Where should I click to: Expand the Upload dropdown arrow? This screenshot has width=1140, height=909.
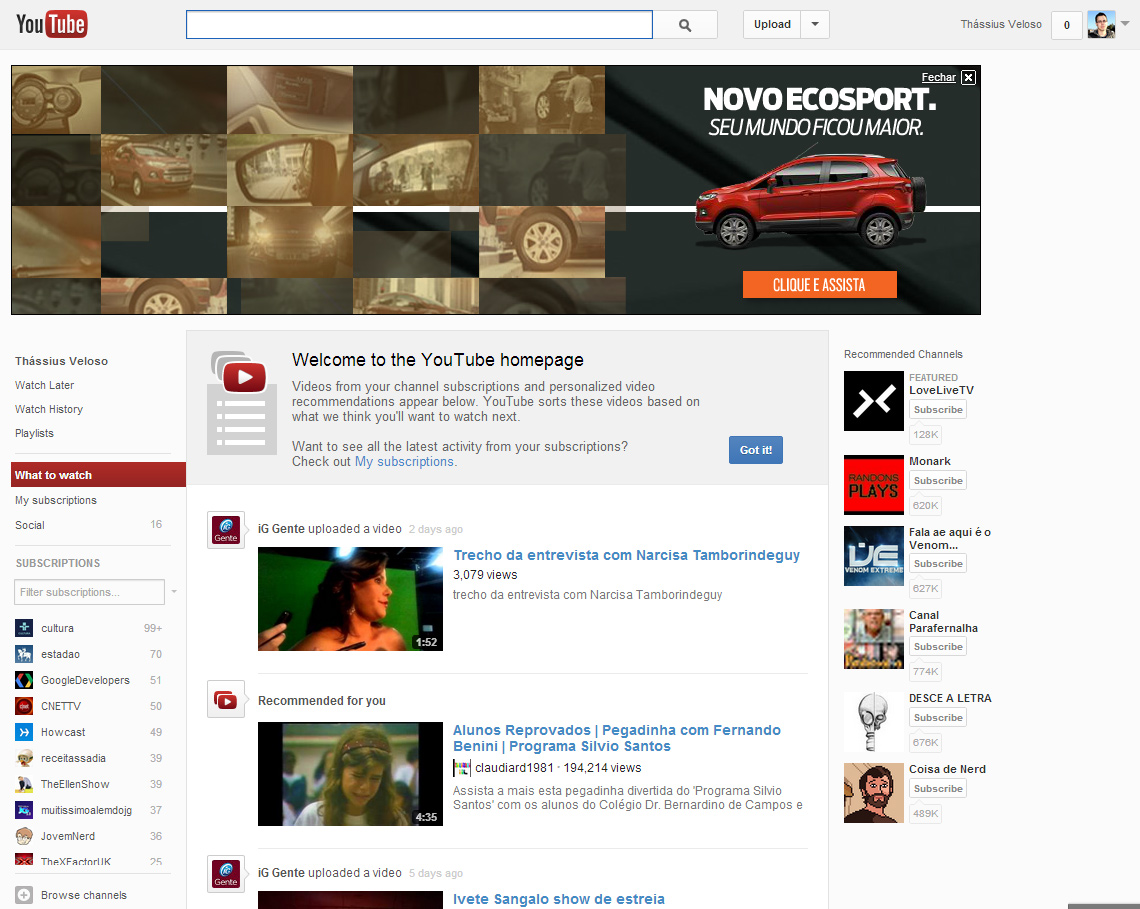815,25
